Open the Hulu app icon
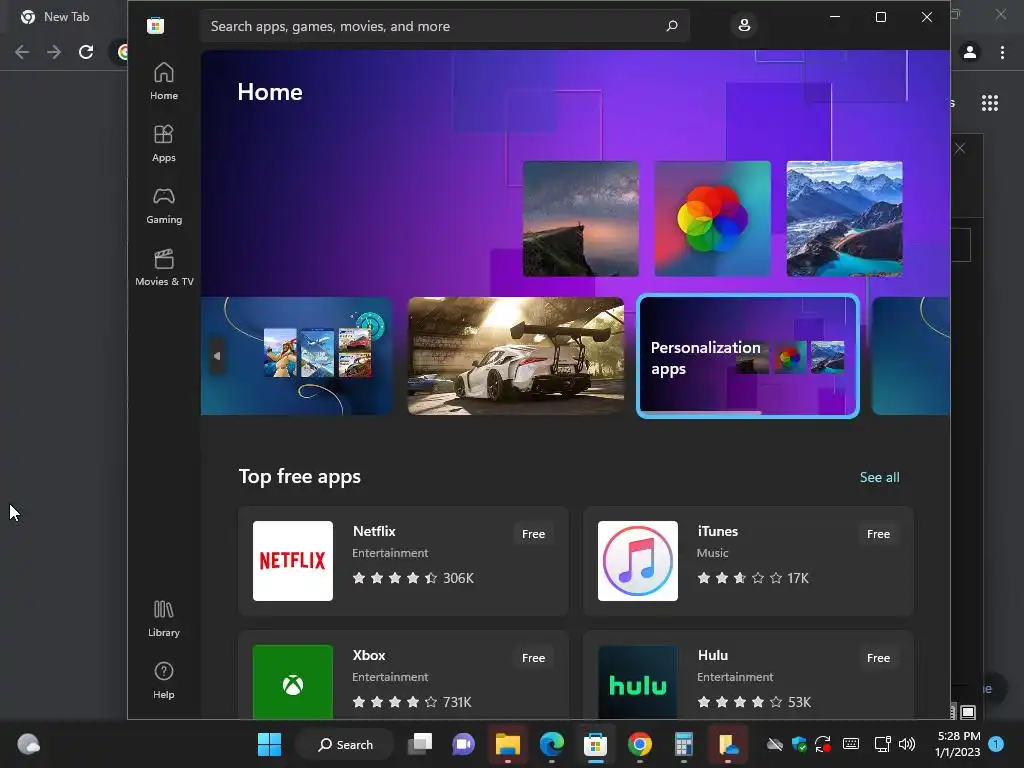This screenshot has width=1024, height=768. pos(637,682)
